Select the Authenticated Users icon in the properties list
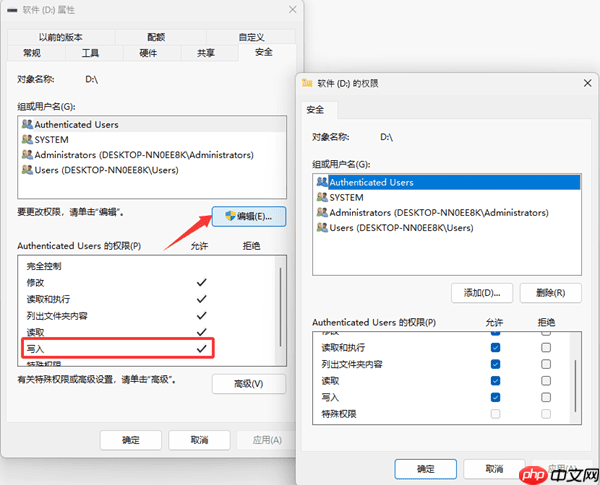Viewport: 600px width, 485px height. point(27,124)
